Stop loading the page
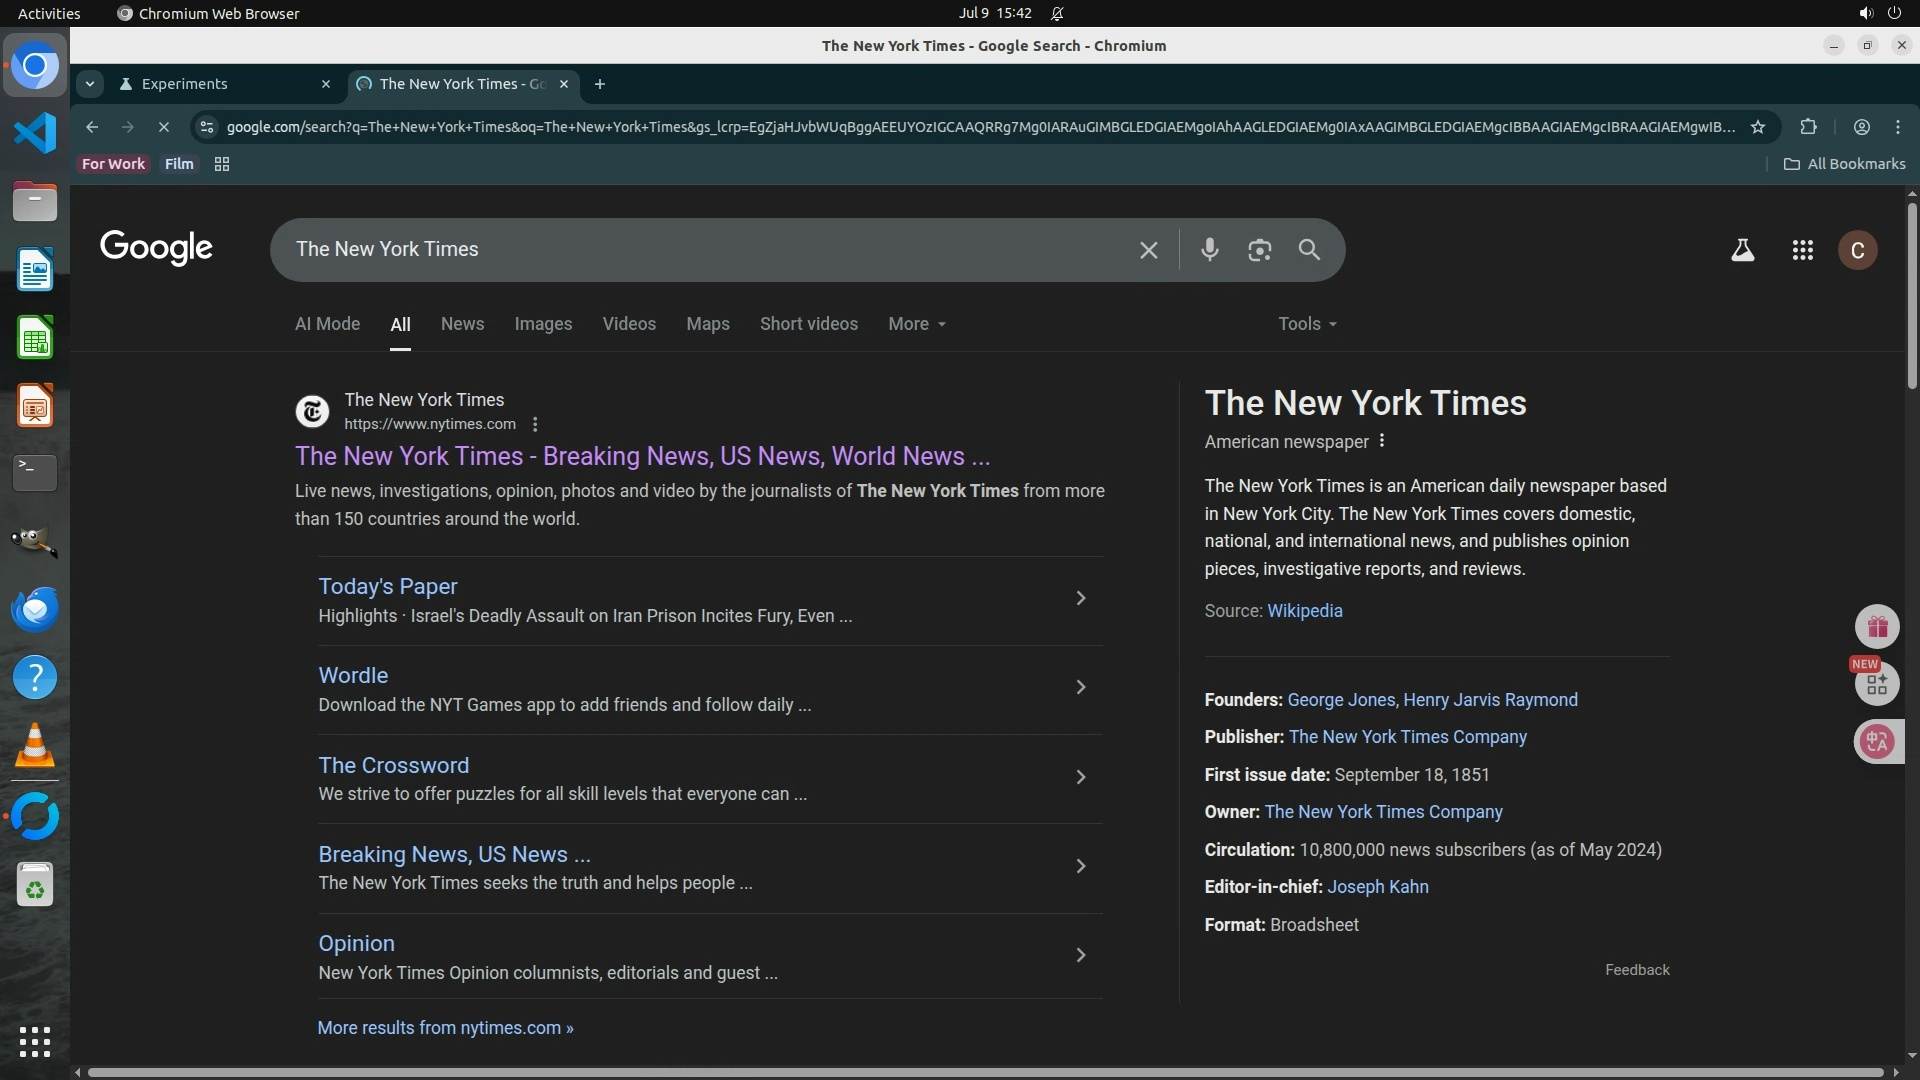The height and width of the screenshot is (1080, 1920). [164, 127]
